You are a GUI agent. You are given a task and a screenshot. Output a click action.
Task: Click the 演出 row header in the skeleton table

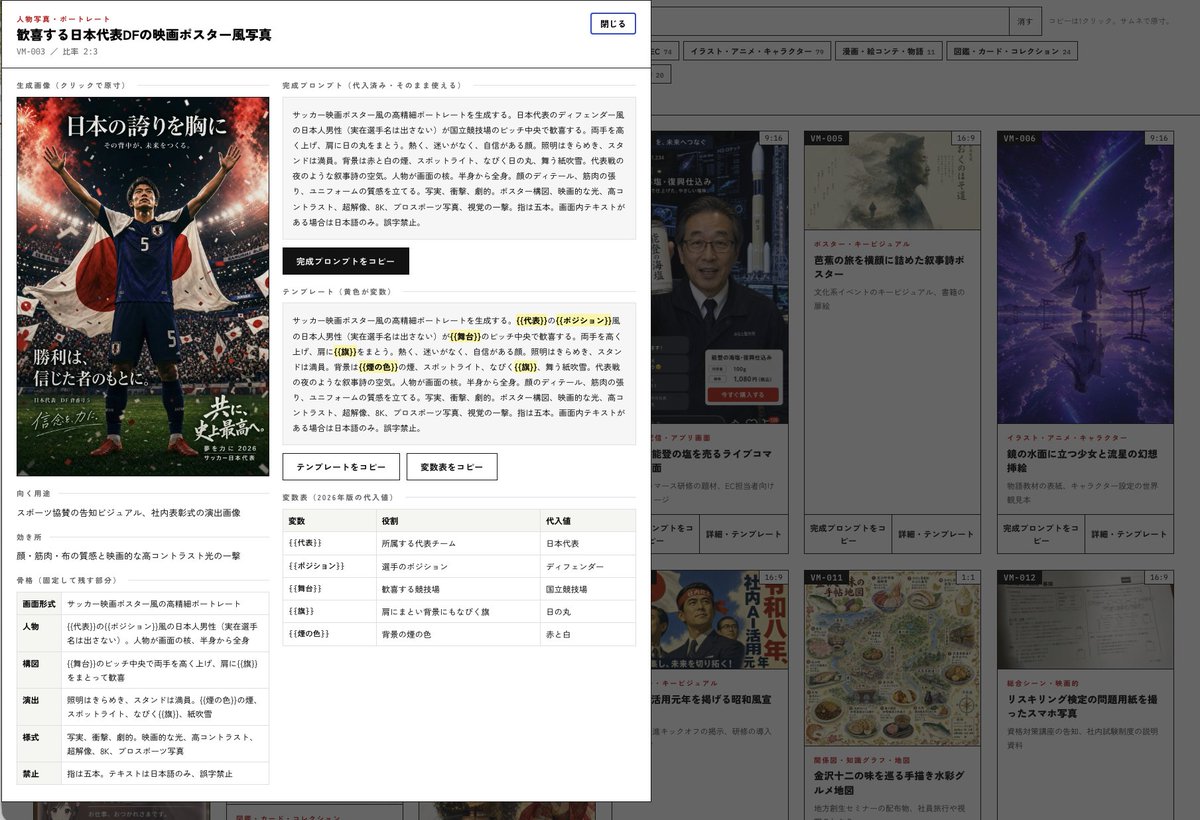coord(39,709)
